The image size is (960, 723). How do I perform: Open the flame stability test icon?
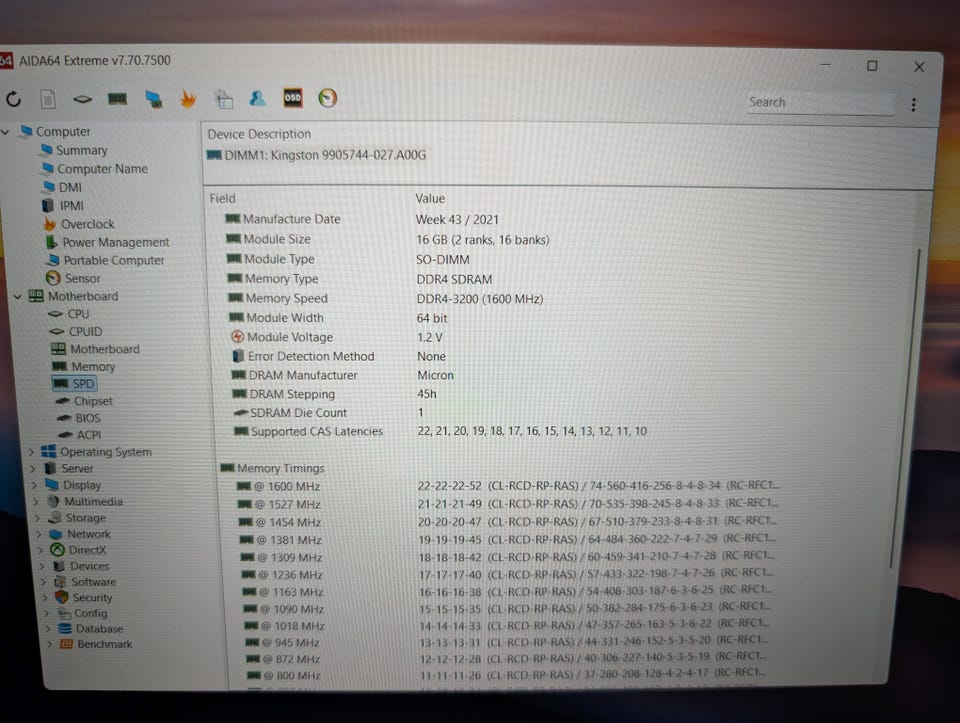point(189,99)
